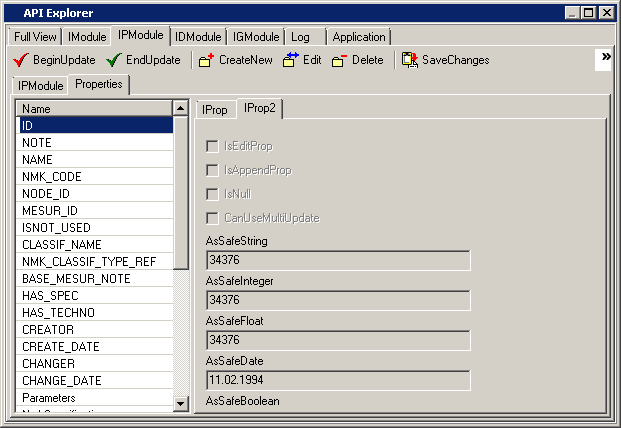Image resolution: width=621 pixels, height=428 pixels.
Task: Click the BeginUpdate red checkmark icon
Action: [x=21, y=60]
